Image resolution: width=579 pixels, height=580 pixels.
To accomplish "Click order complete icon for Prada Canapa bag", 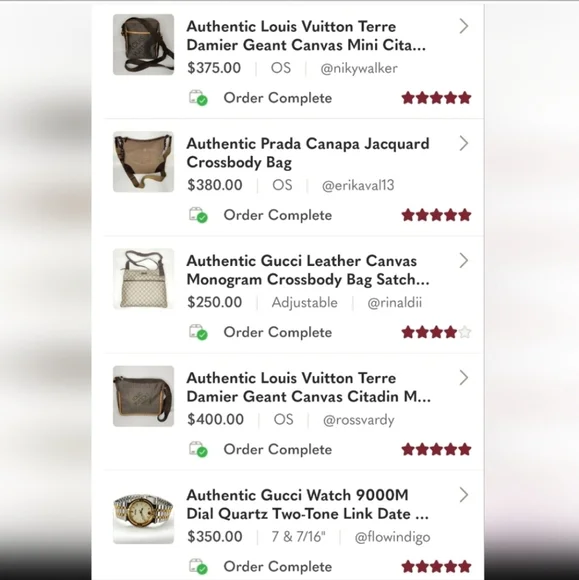I will (x=198, y=215).
